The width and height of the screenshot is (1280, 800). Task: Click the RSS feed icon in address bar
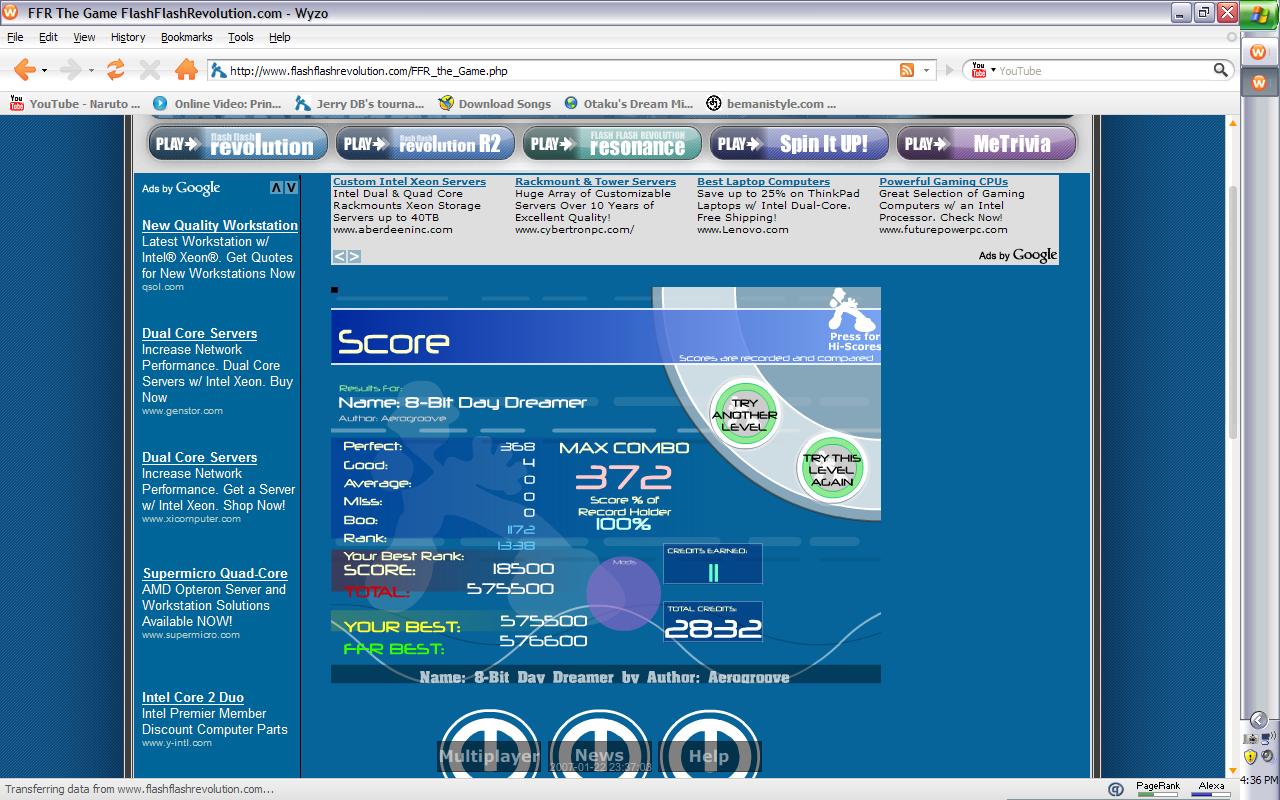[x=907, y=70]
